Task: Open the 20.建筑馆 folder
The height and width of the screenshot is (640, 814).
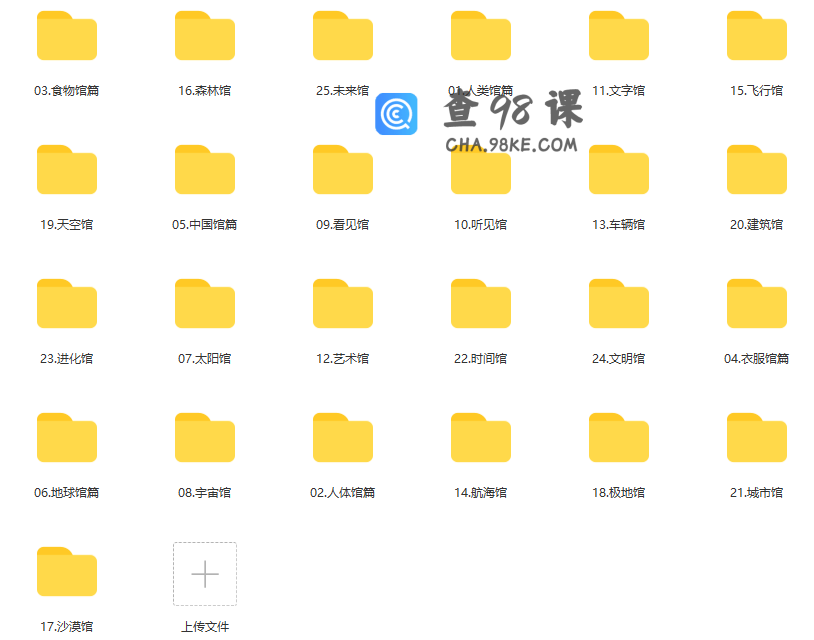Action: pos(756,170)
